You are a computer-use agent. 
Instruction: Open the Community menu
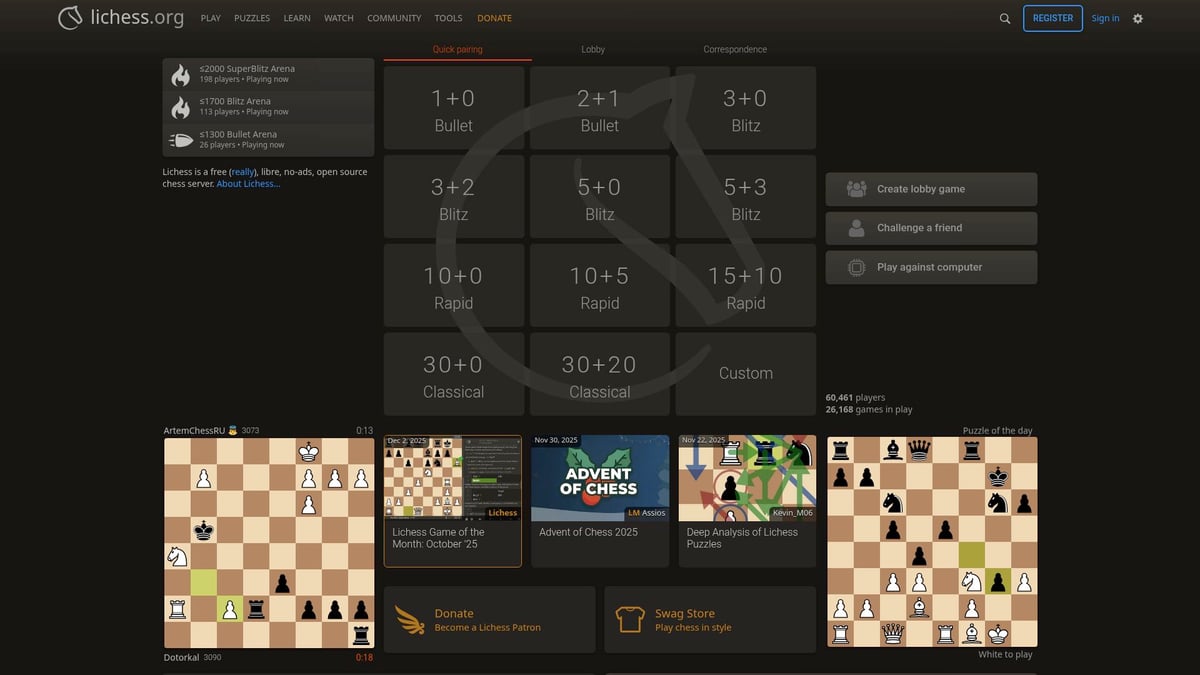[x=393, y=17]
